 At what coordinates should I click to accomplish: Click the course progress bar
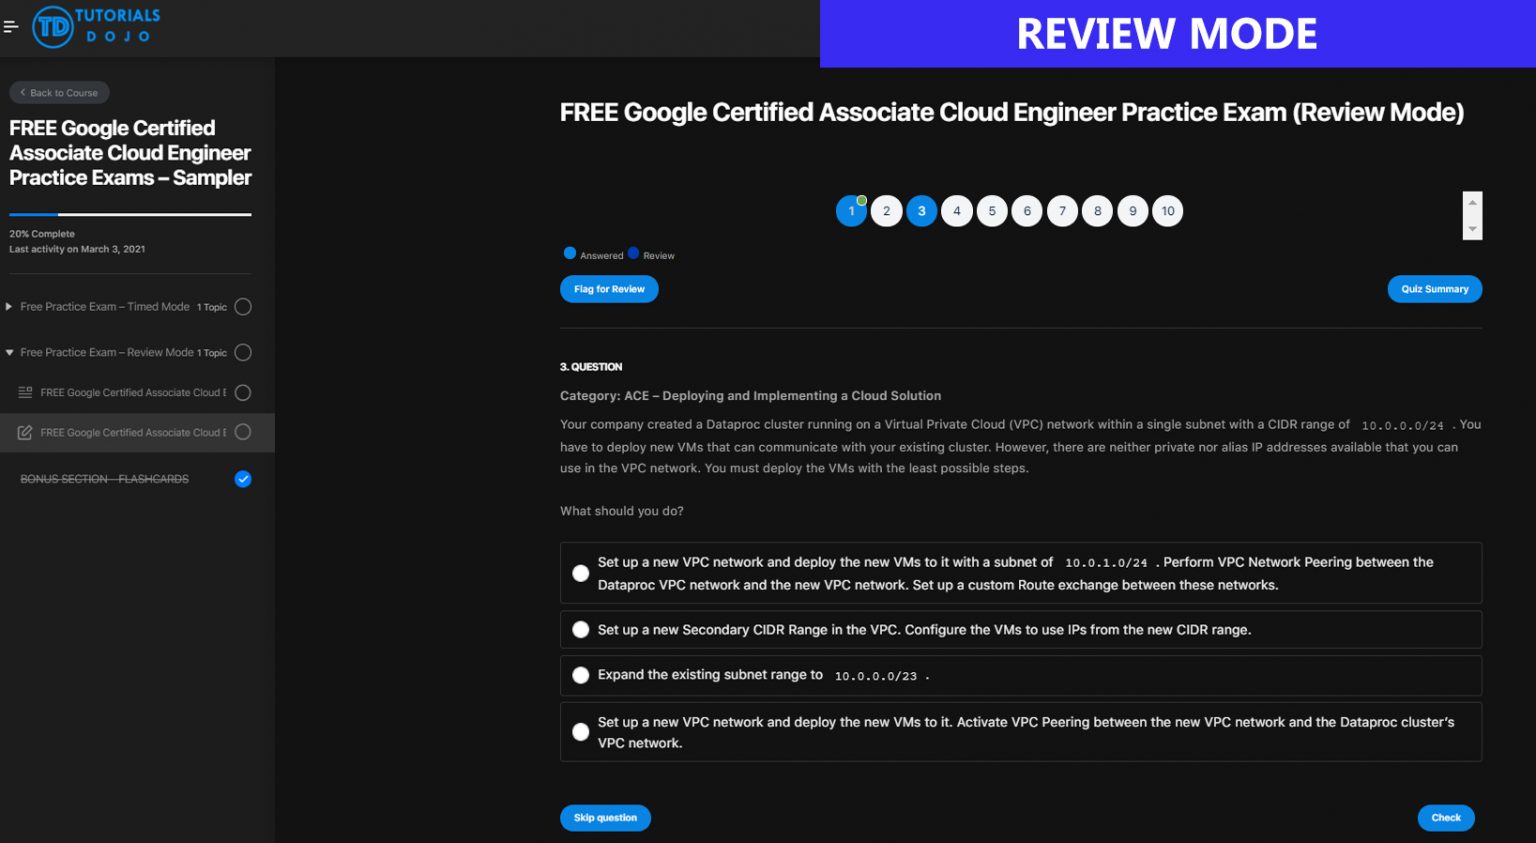point(130,214)
